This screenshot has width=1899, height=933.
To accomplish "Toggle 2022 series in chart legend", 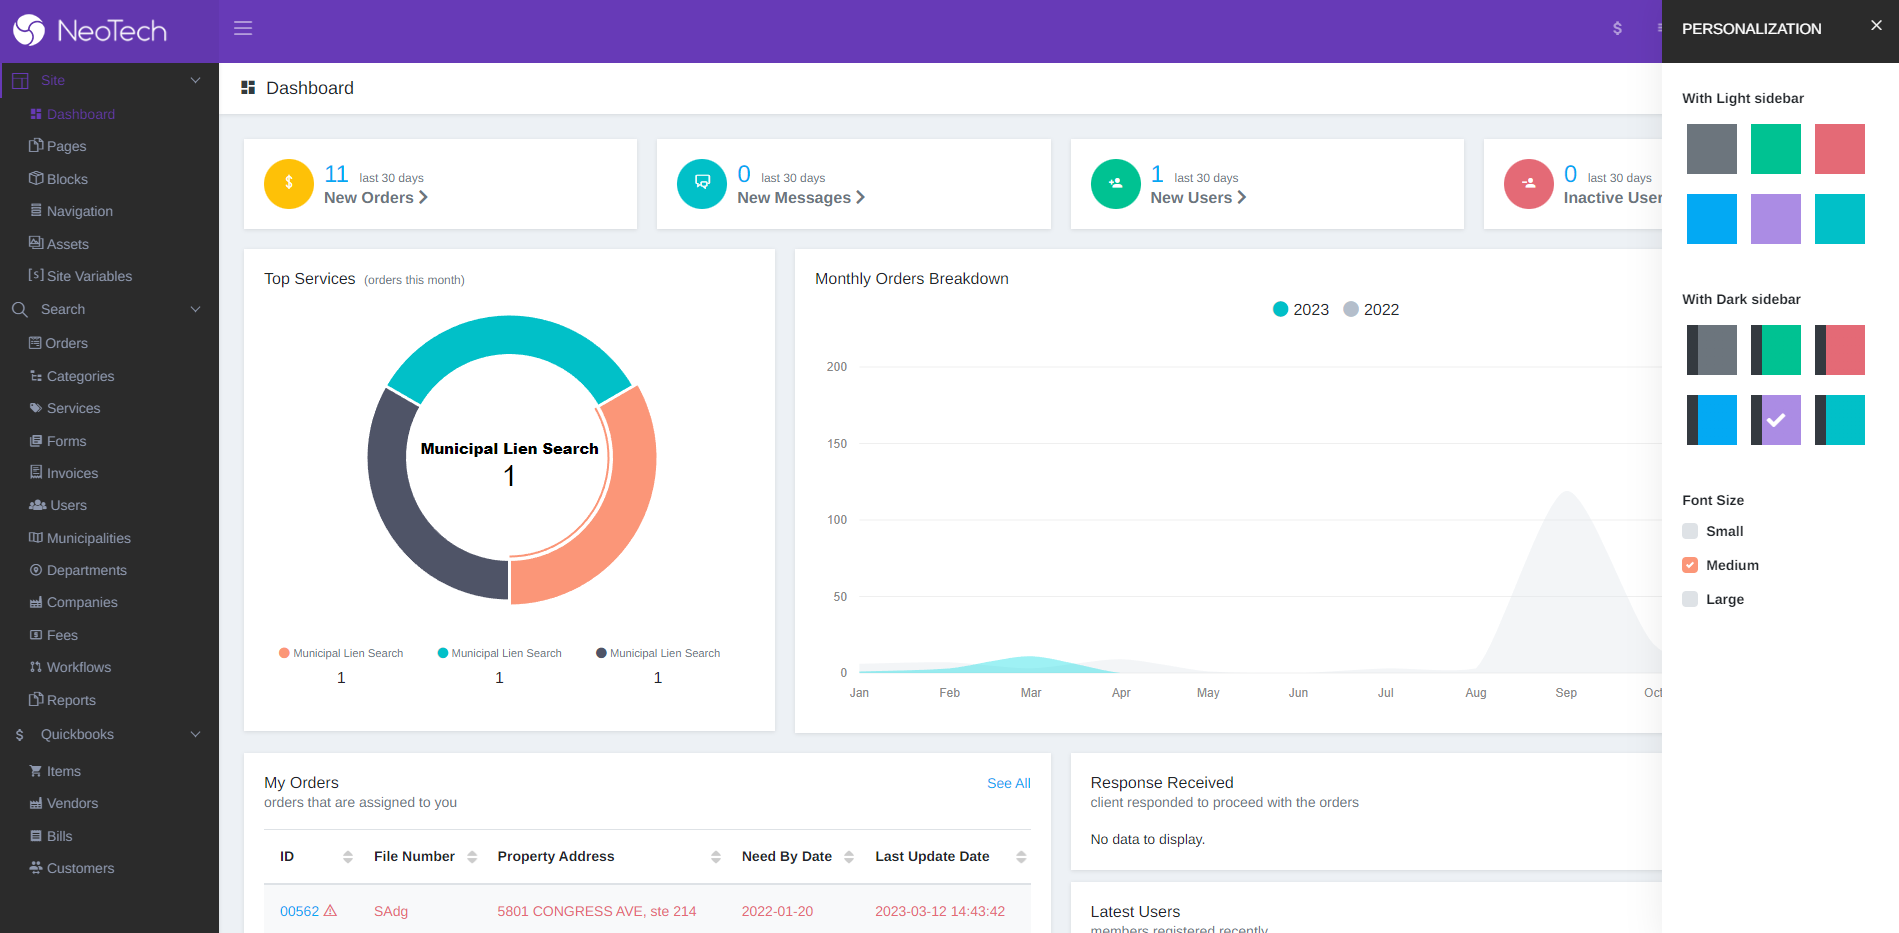I will click(x=1371, y=310).
